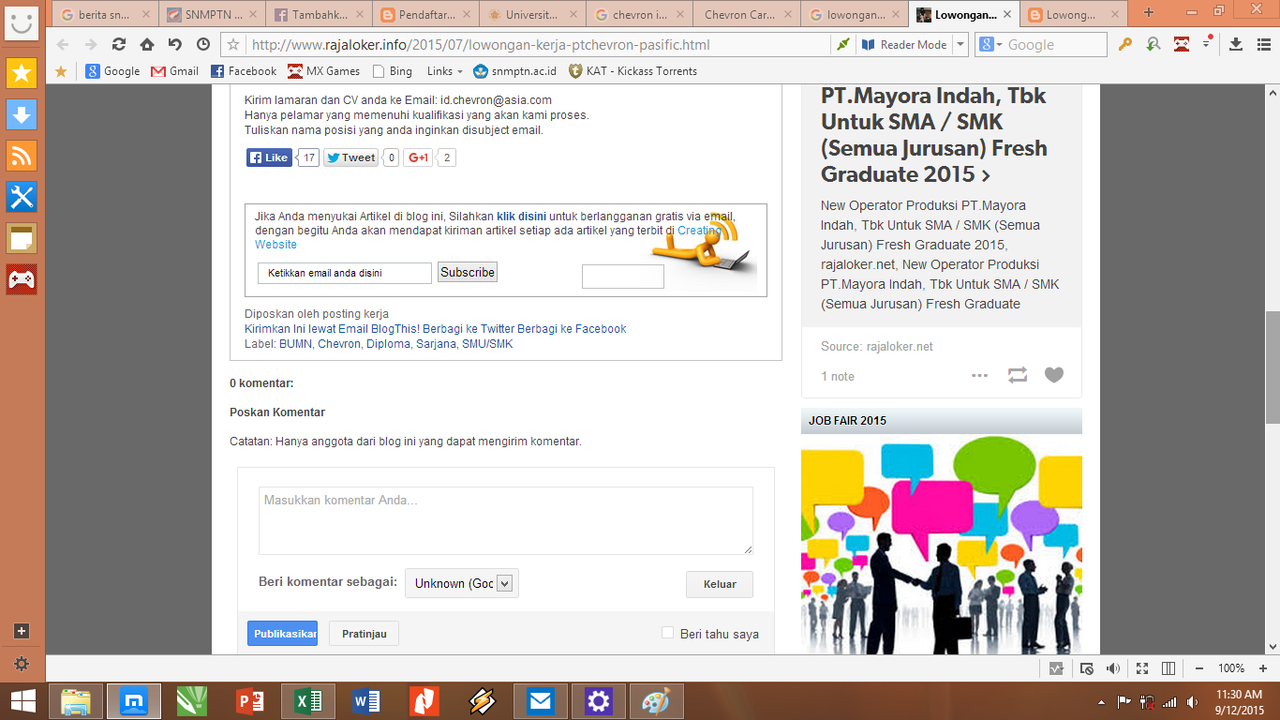The image size is (1280, 720).
Task: Enable split screen view in status bar
Action: click(x=1168, y=668)
